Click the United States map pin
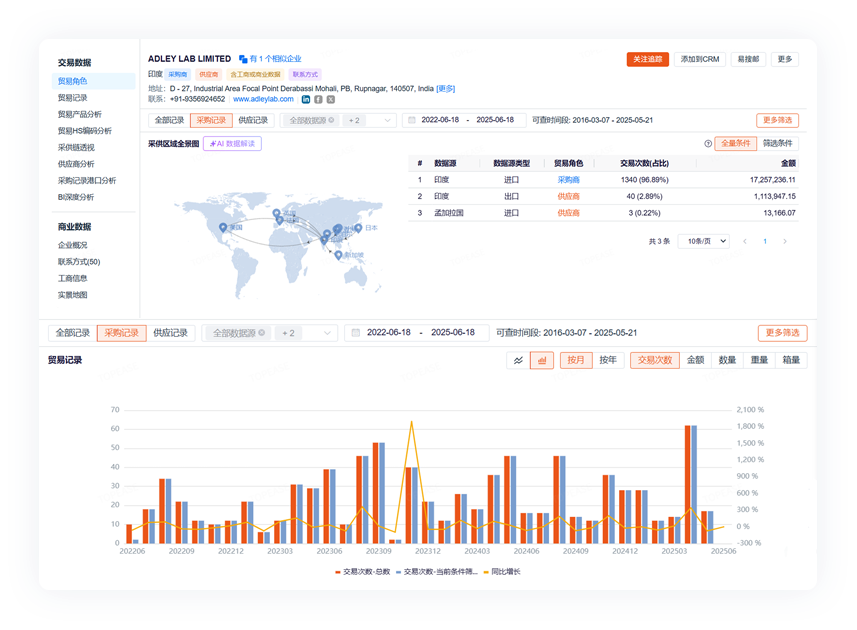Viewport: 857px width, 630px height. (x=223, y=228)
